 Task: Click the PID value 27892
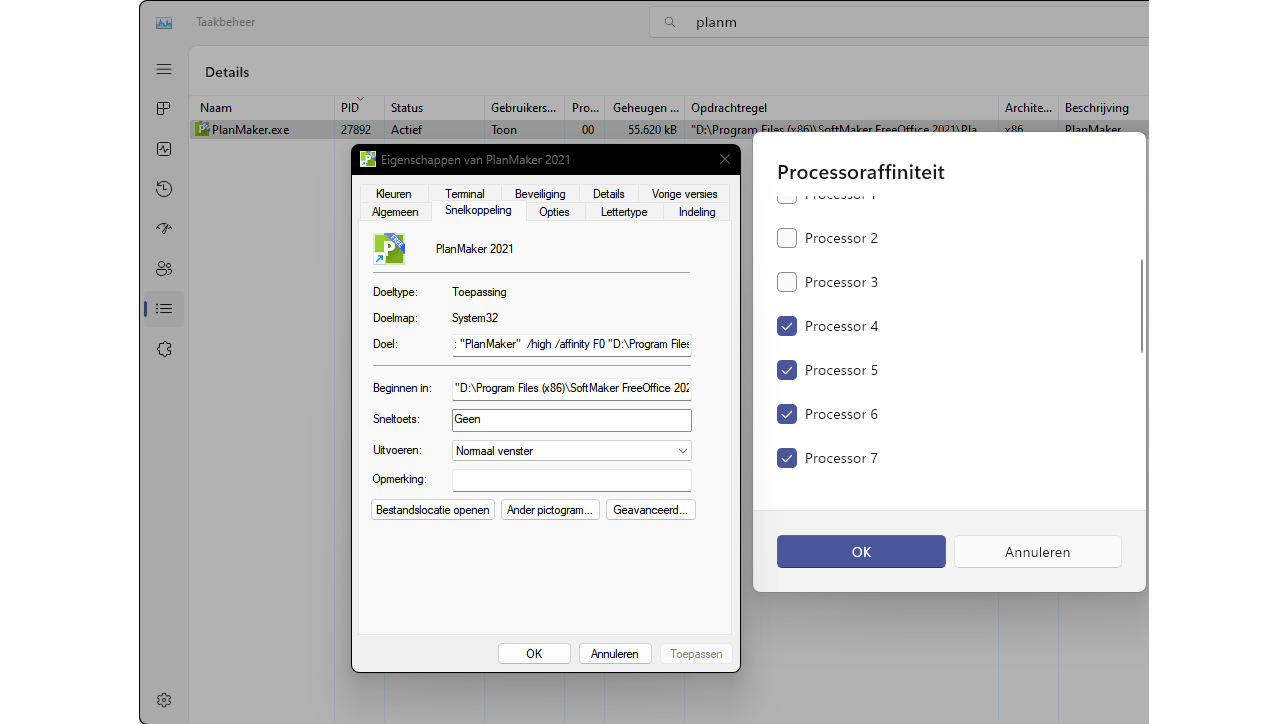click(356, 130)
